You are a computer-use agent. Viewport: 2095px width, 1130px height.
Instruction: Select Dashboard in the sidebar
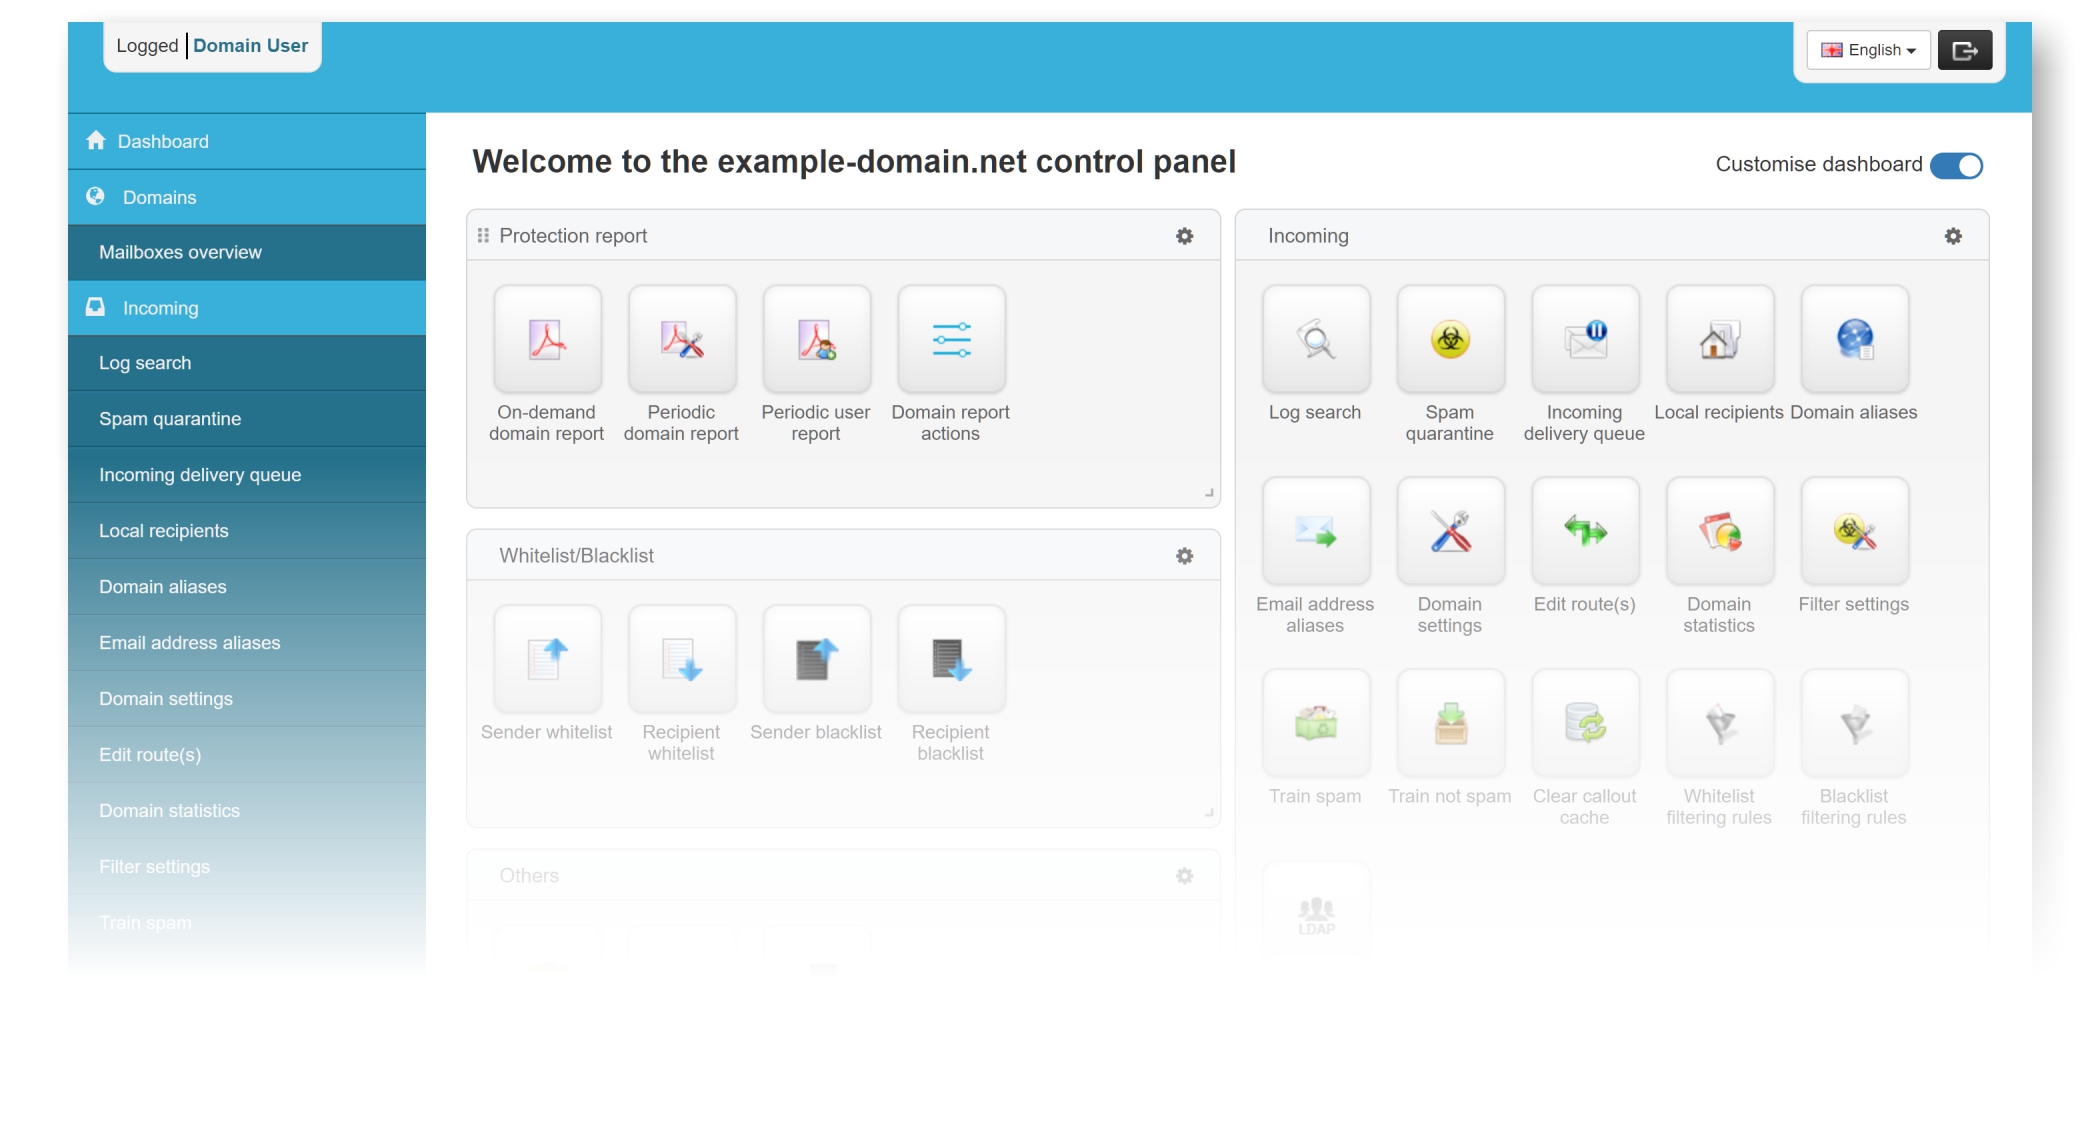pyautogui.click(x=163, y=142)
